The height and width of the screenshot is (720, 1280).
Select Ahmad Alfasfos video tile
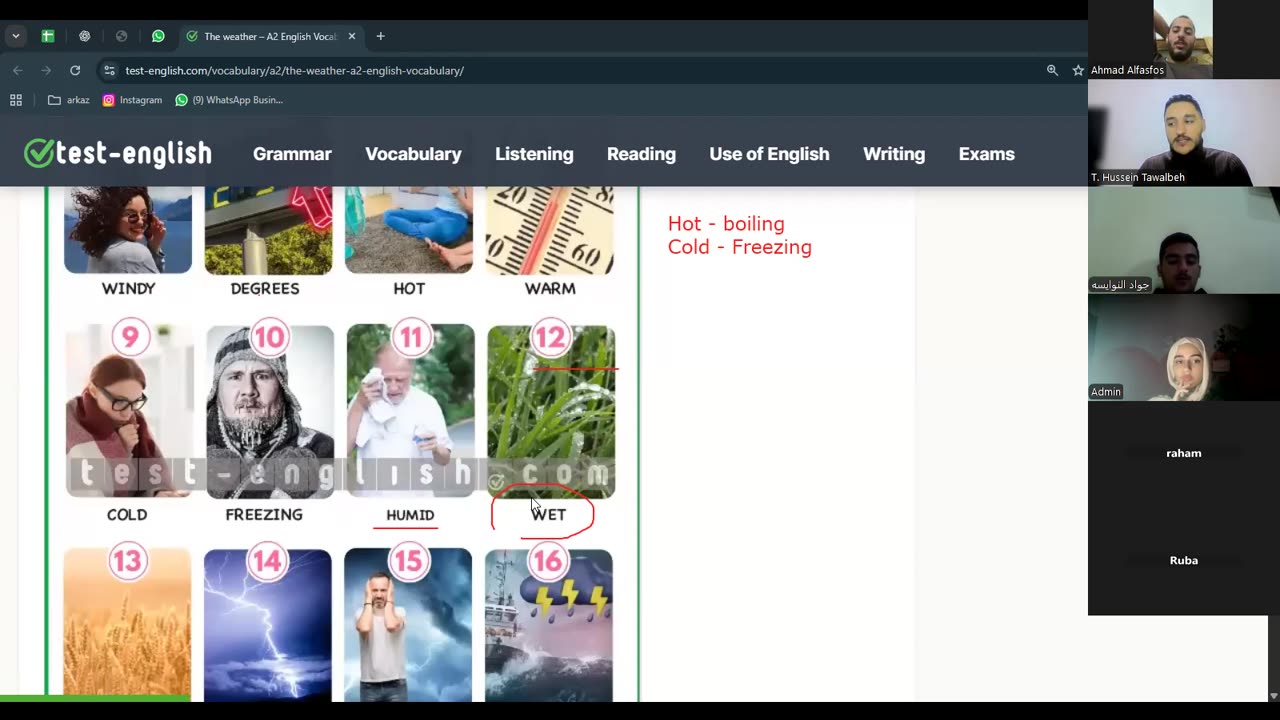[1184, 39]
